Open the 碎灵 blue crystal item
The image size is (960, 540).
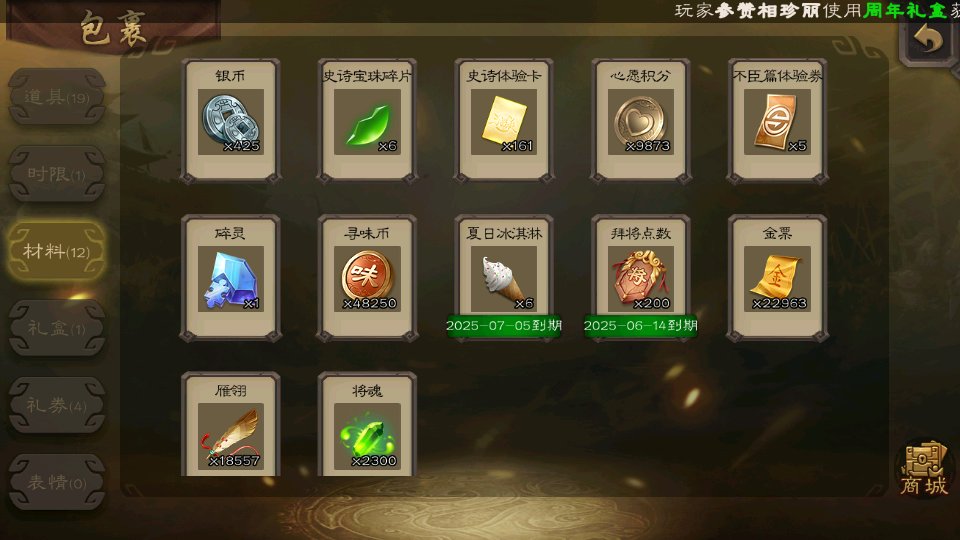pos(231,278)
